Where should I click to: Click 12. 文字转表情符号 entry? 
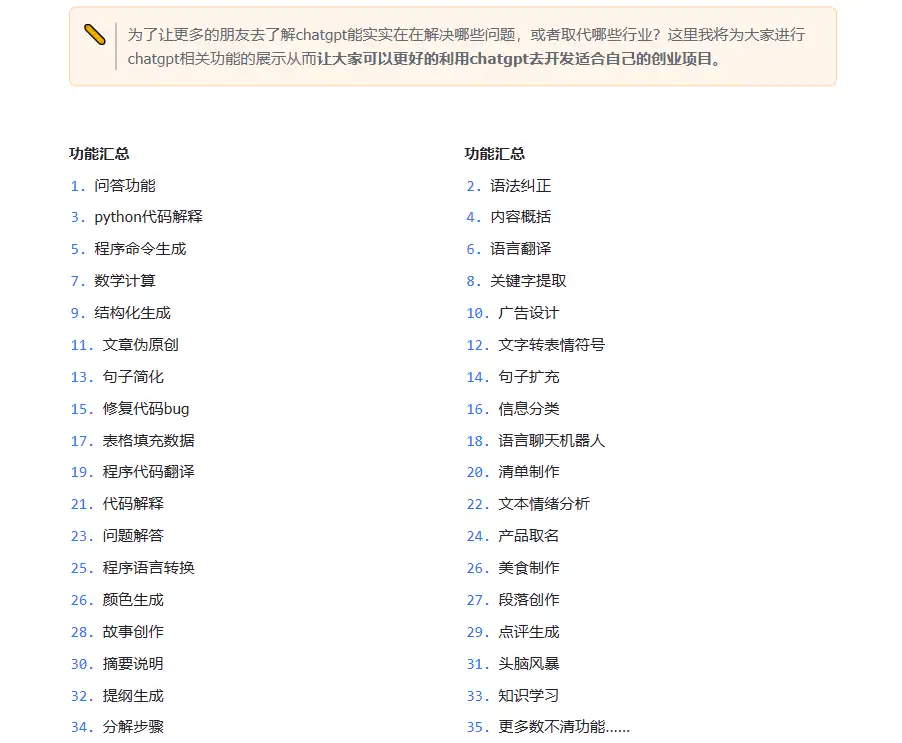[x=536, y=345]
